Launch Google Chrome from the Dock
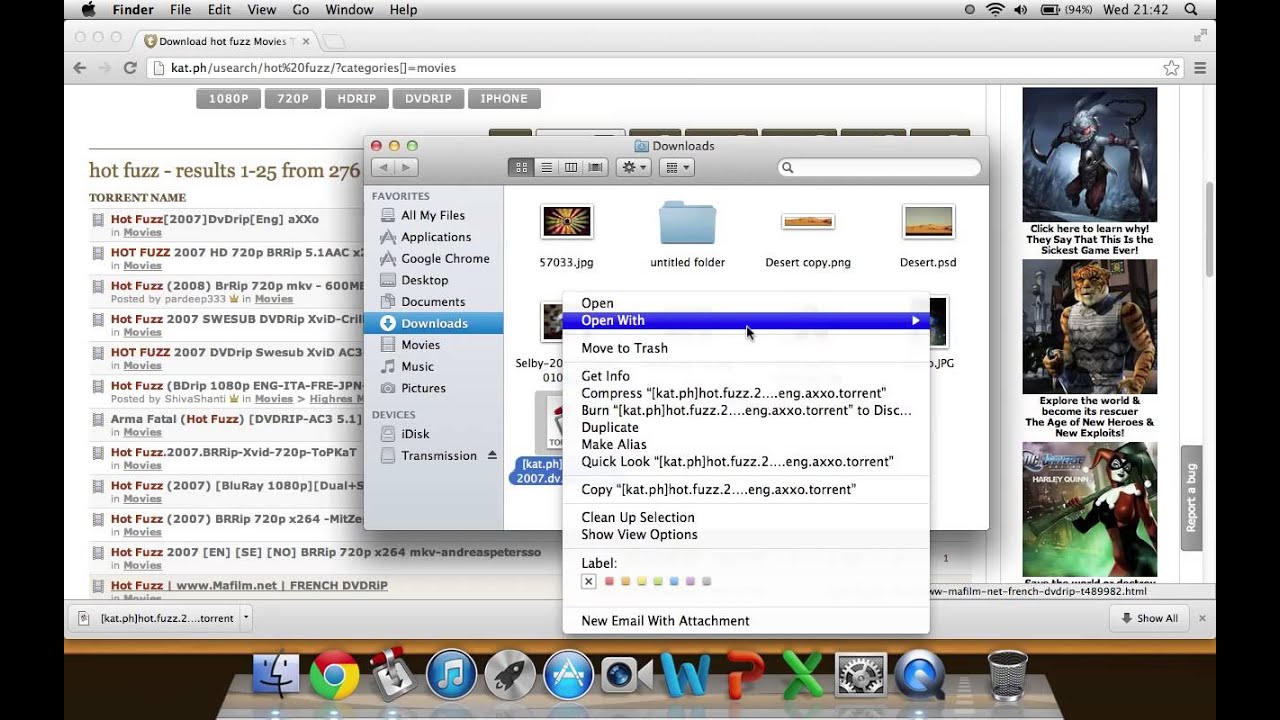The image size is (1280, 720). (334, 676)
